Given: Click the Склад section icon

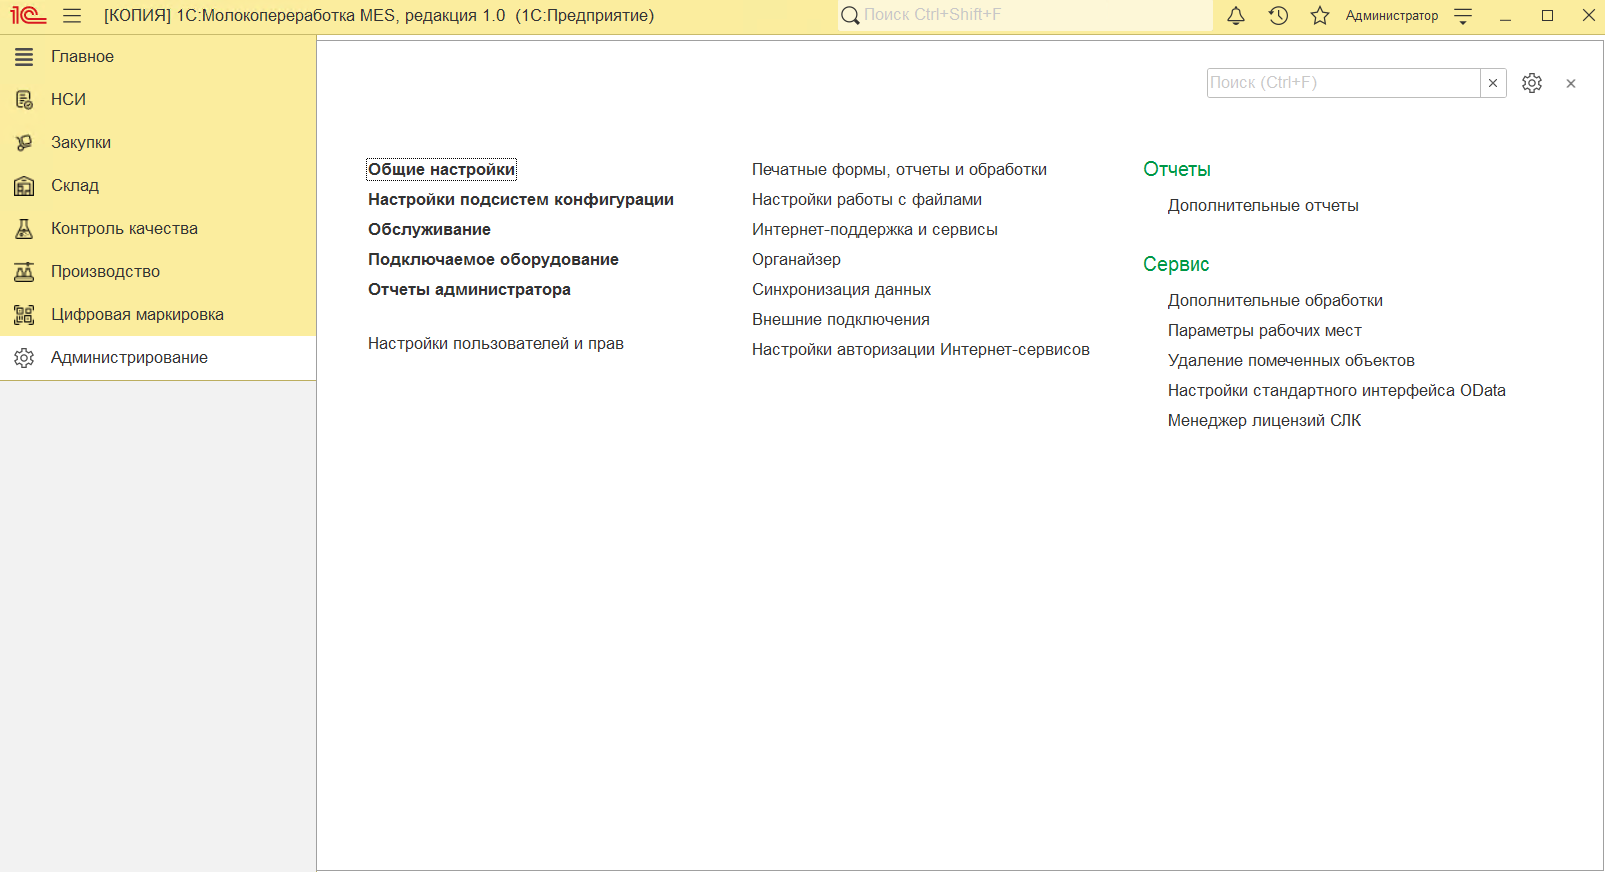Looking at the screenshot, I should point(24,186).
